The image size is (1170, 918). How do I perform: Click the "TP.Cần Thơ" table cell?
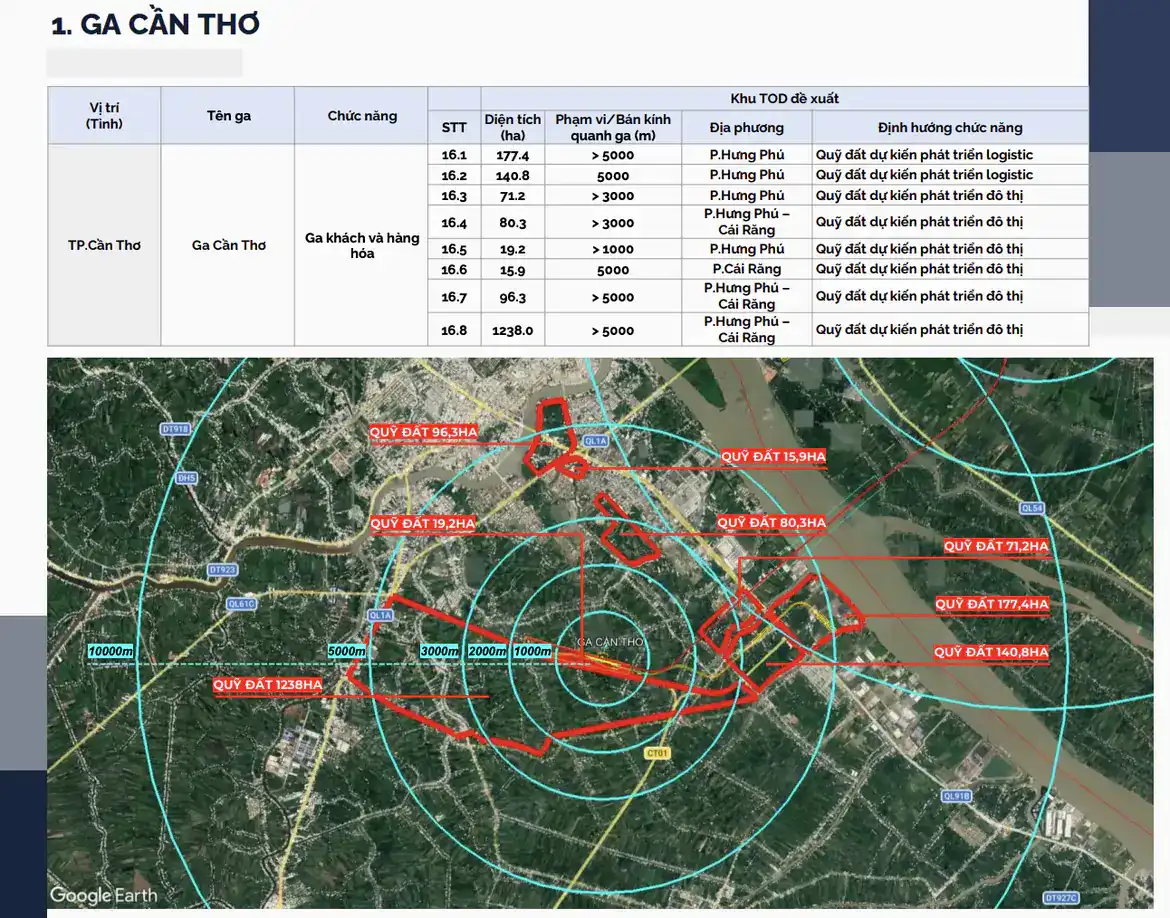pos(104,245)
